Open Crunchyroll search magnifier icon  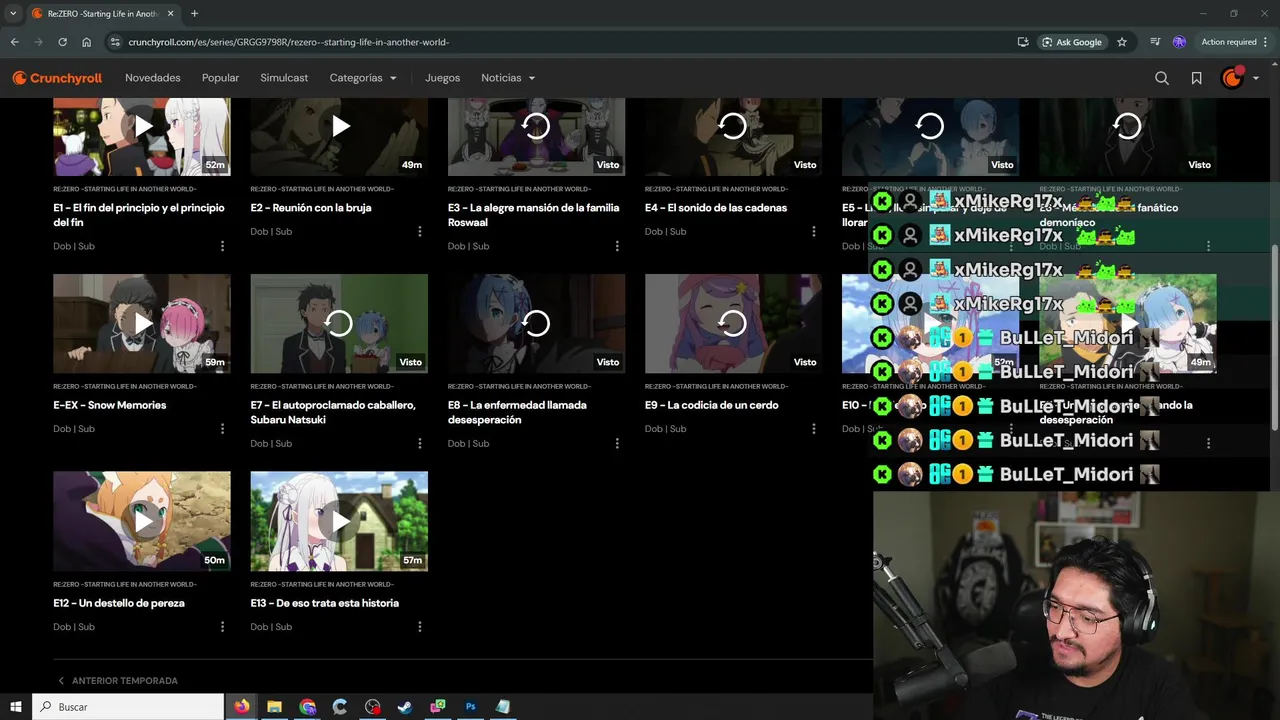click(1162, 78)
